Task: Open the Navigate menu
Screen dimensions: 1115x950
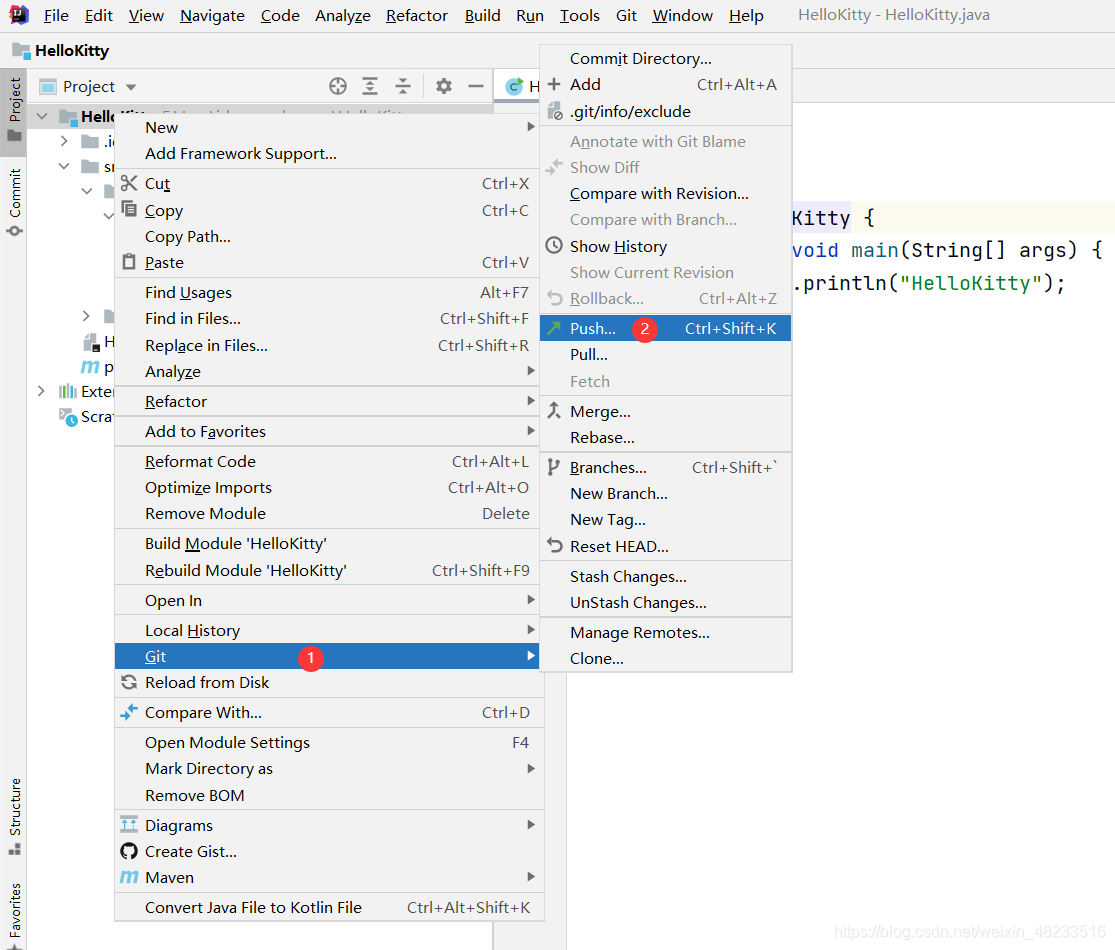Action: click(212, 16)
